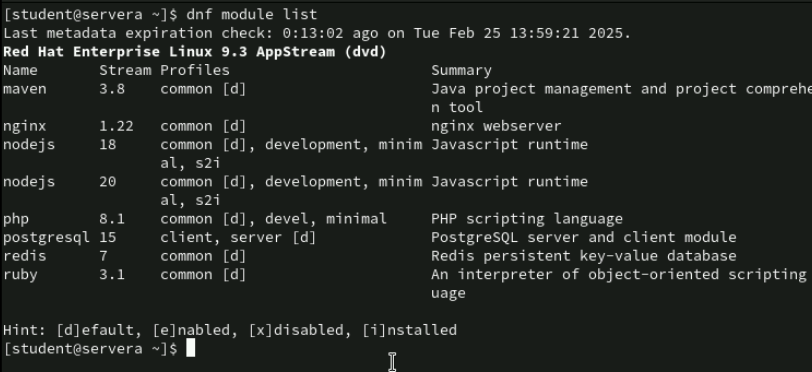Viewport: 812px width, 372px height.
Task: Click the Stream column header
Action: point(125,70)
